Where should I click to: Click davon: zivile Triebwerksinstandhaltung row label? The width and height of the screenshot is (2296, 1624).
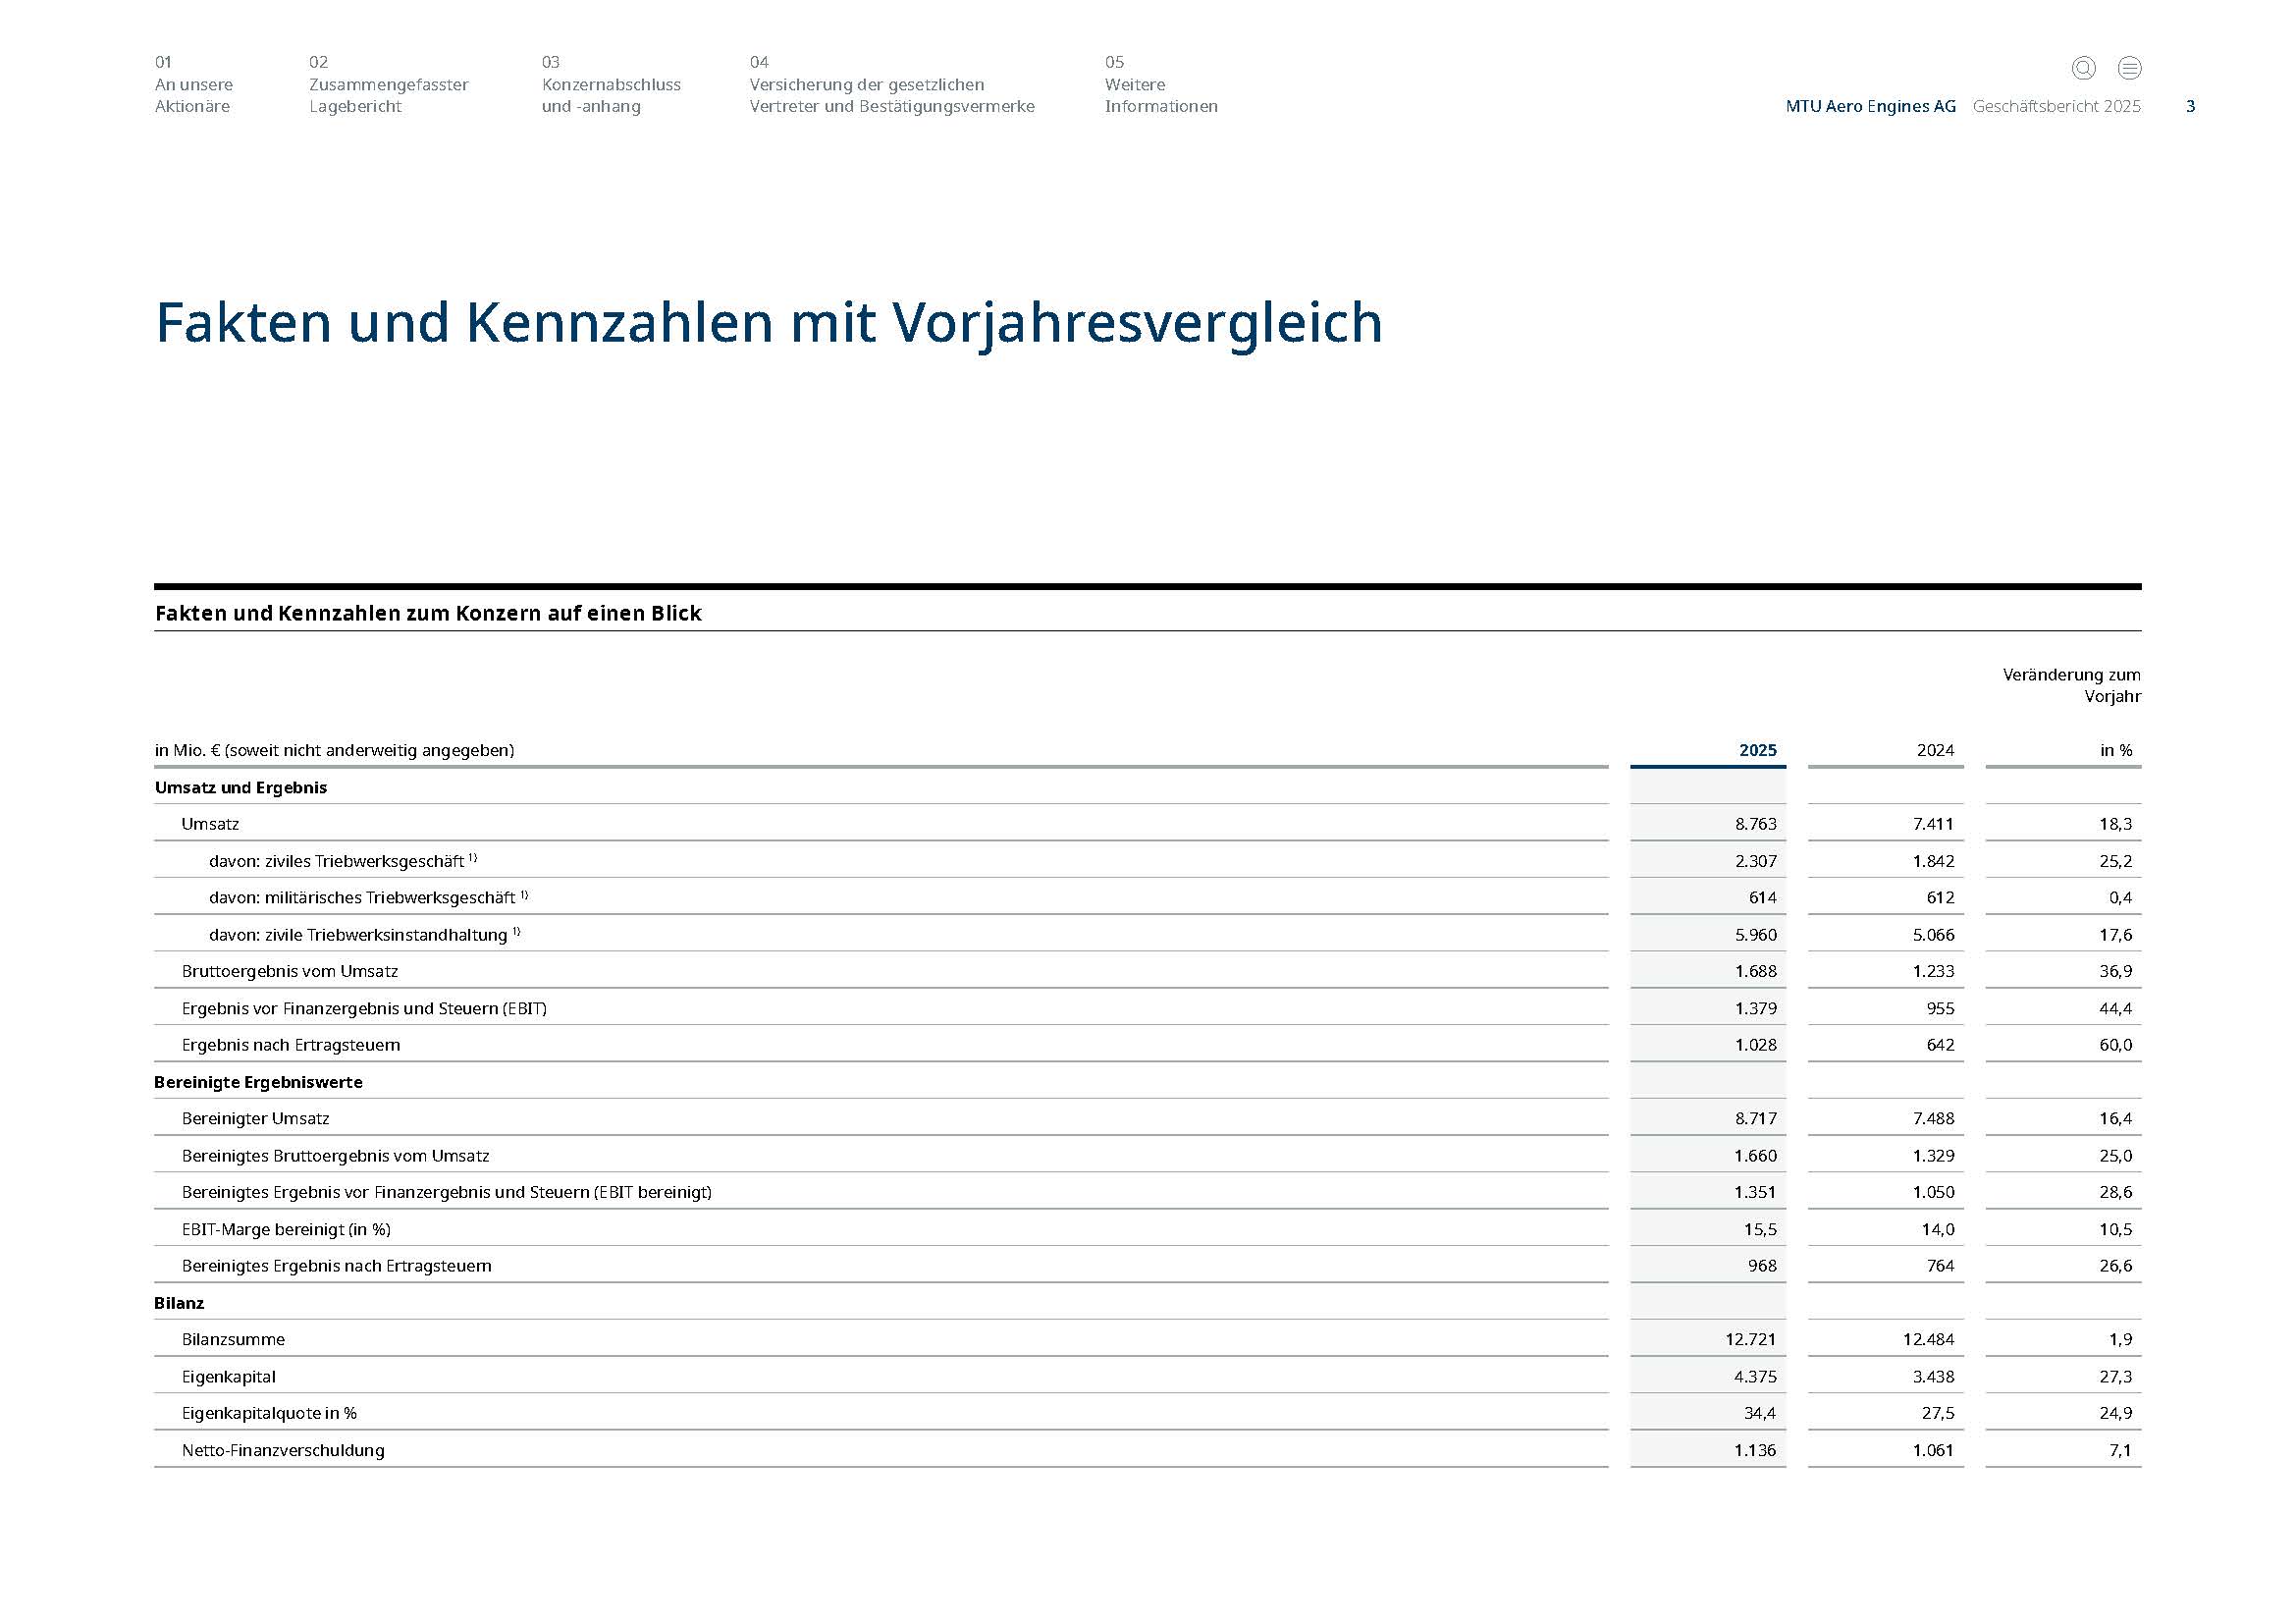coord(365,935)
